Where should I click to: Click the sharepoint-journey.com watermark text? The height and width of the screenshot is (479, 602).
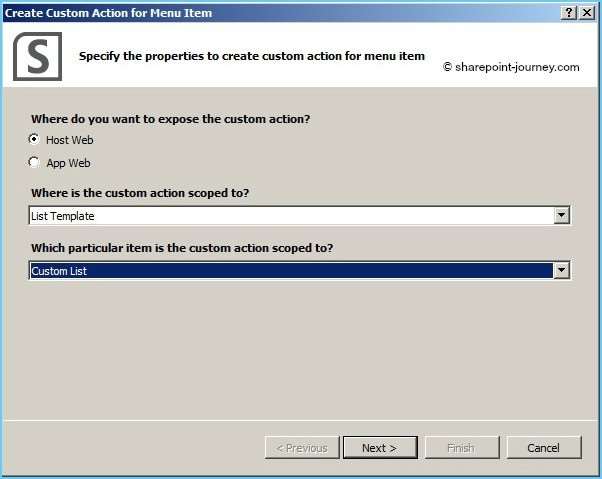[x=511, y=67]
